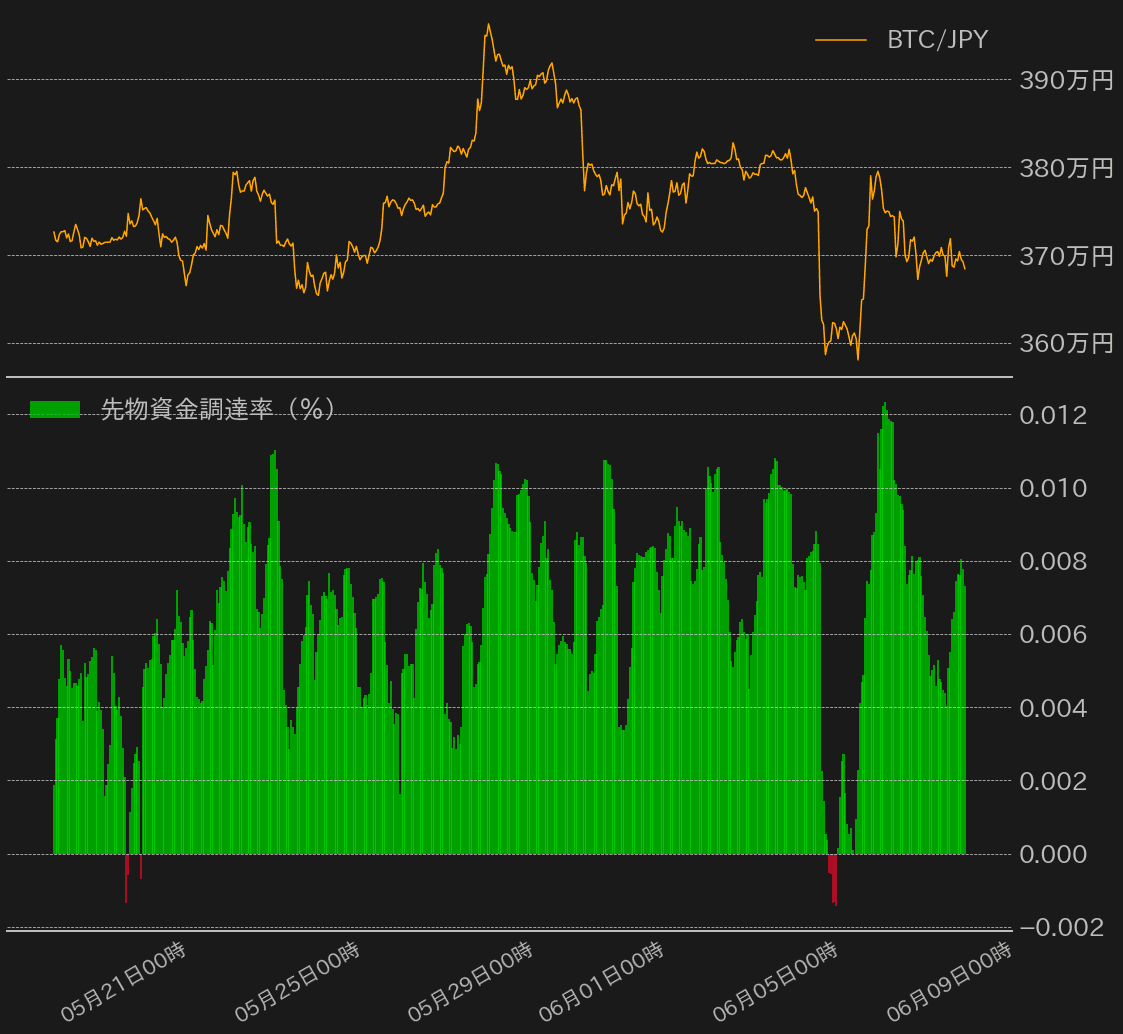Click the 先物資金調達率（%） legend label
The width and height of the screenshot is (1123, 1034).
pyautogui.click(x=218, y=409)
